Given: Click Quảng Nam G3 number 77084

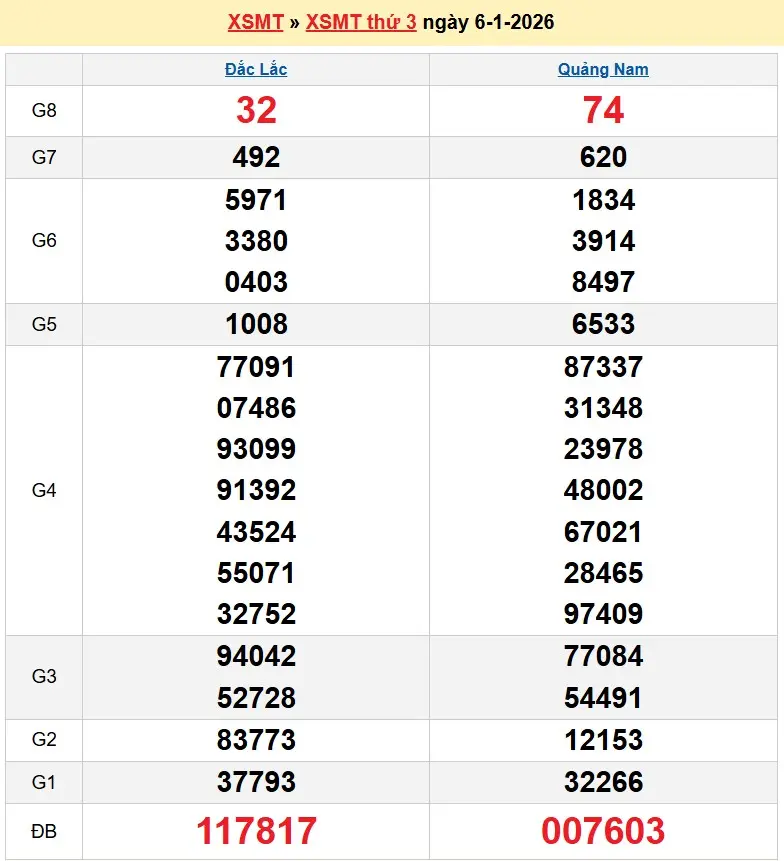Looking at the screenshot, I should coord(603,656).
